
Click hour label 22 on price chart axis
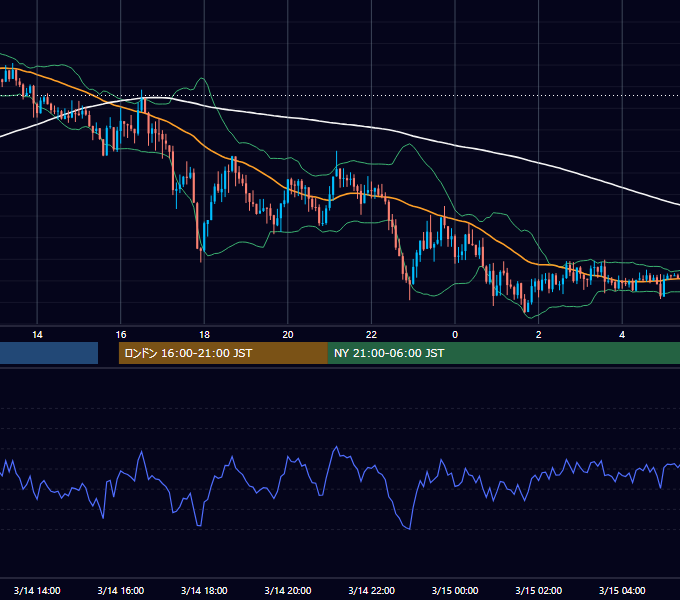(371, 335)
